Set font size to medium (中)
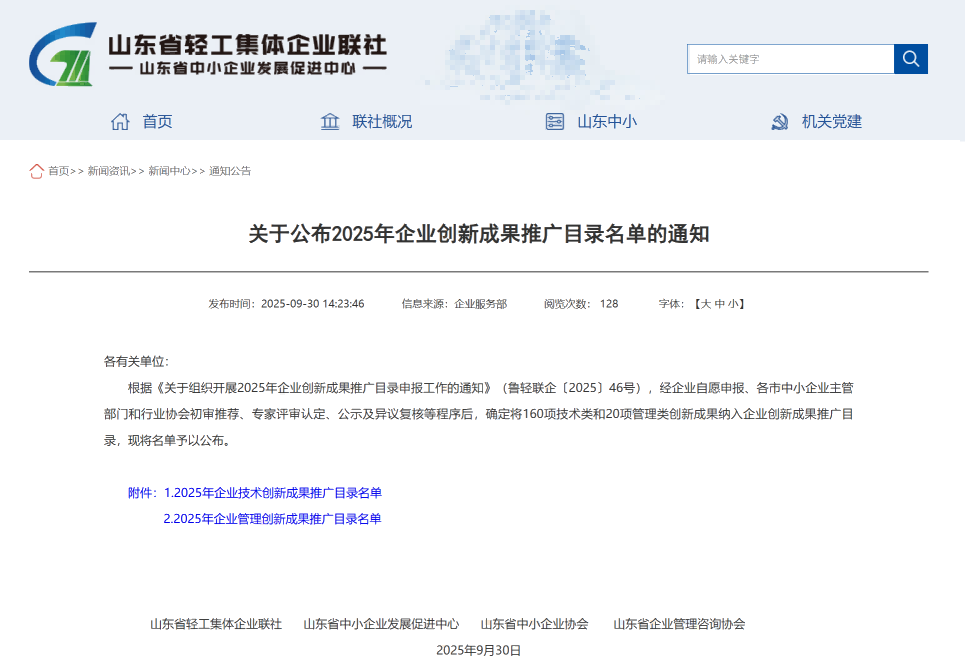The width and height of the screenshot is (965, 664). (x=719, y=304)
